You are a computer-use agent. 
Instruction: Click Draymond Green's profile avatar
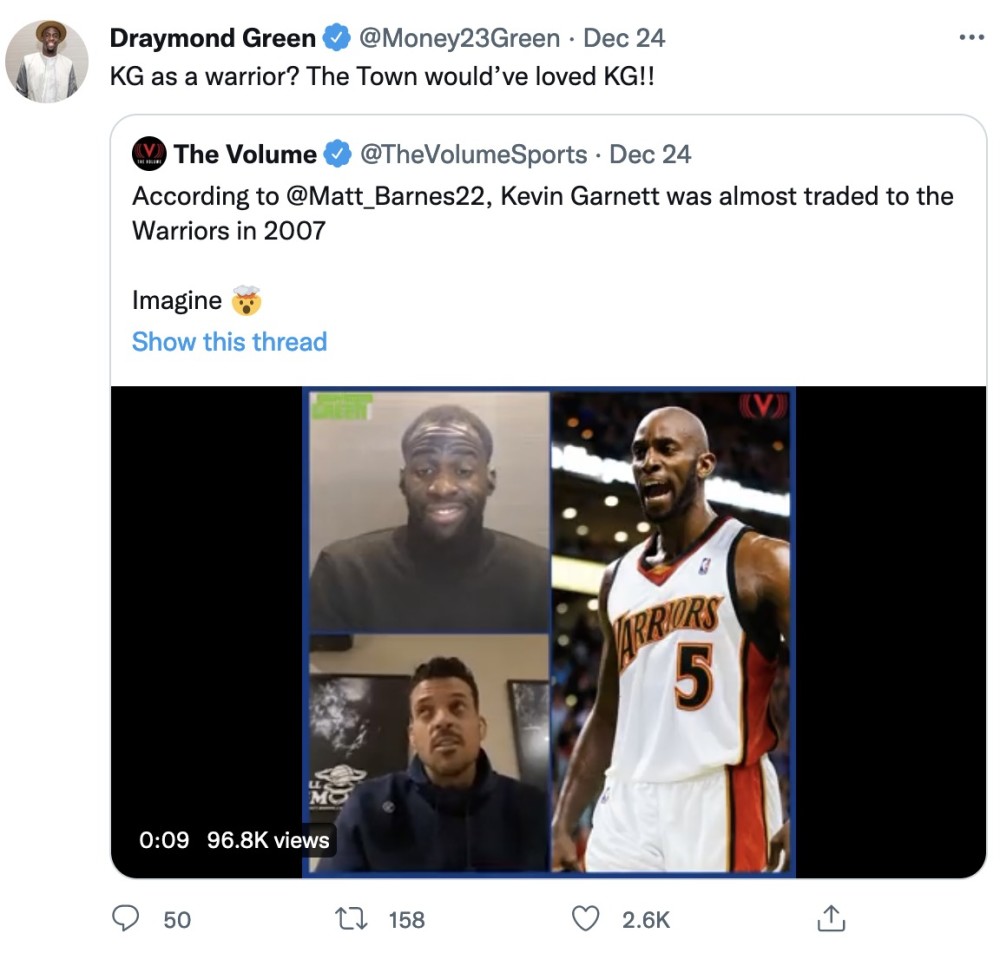point(47,61)
